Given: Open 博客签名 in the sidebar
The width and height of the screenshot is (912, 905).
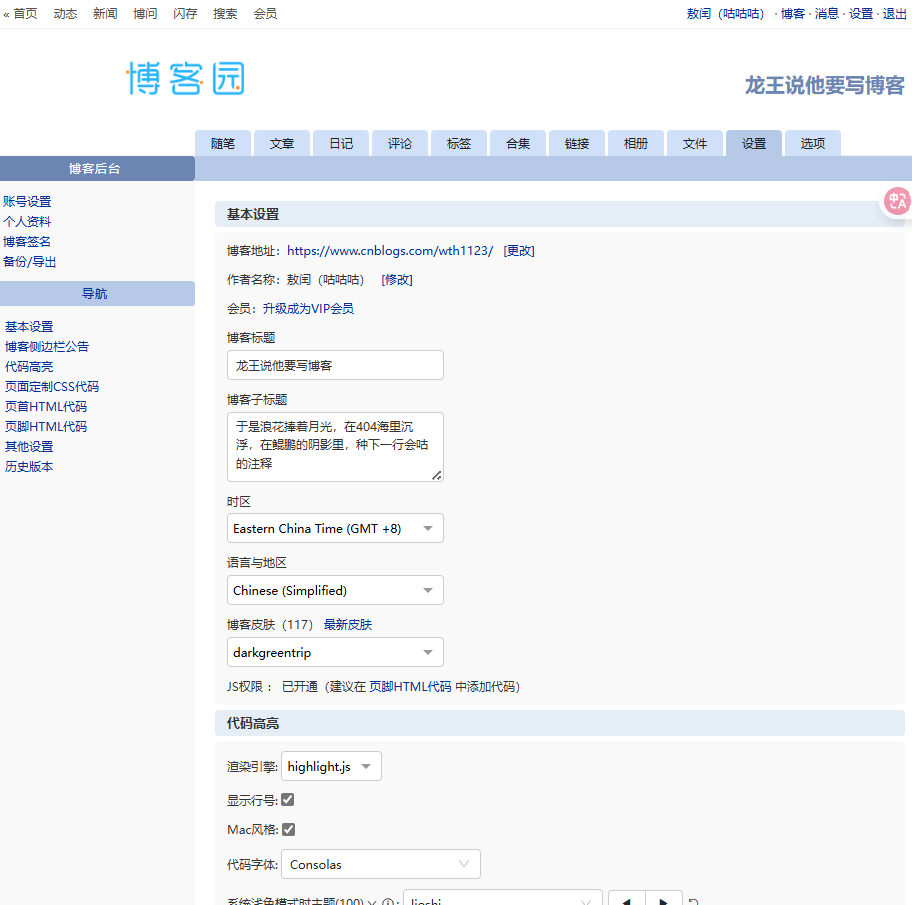Looking at the screenshot, I should [27, 241].
